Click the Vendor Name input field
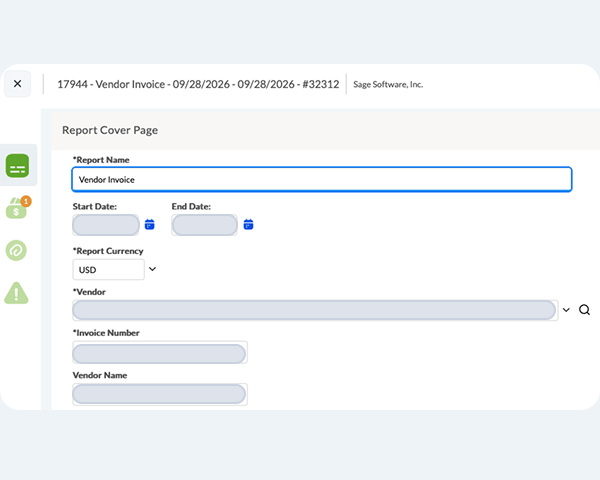Screen dimensions: 600x480 [160, 394]
